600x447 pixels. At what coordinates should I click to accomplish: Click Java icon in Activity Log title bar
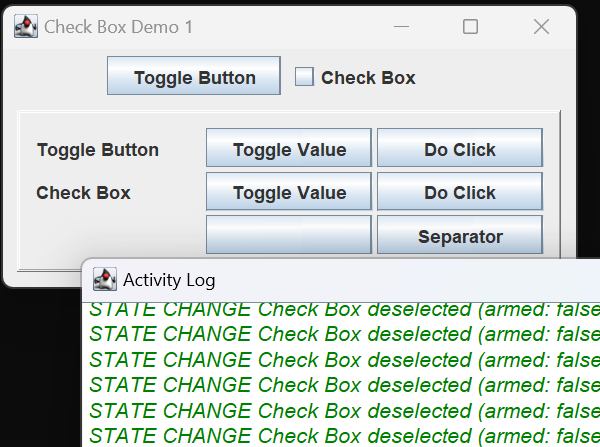click(105, 279)
